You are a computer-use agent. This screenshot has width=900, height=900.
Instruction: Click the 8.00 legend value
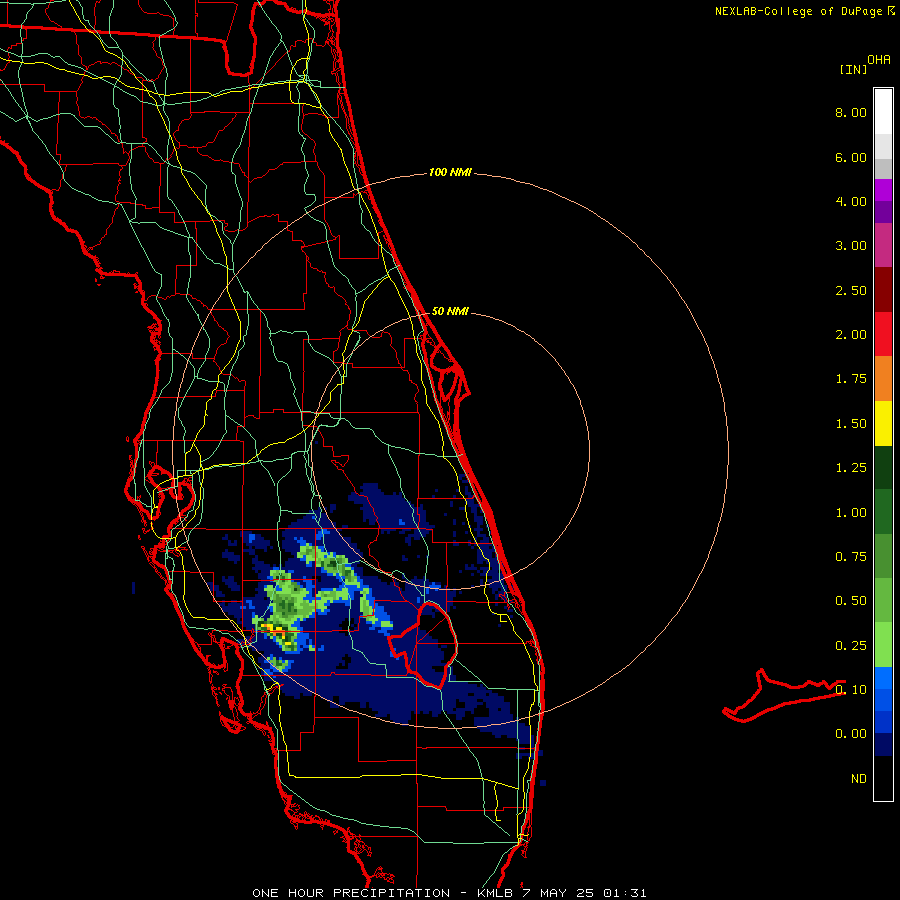(x=851, y=112)
